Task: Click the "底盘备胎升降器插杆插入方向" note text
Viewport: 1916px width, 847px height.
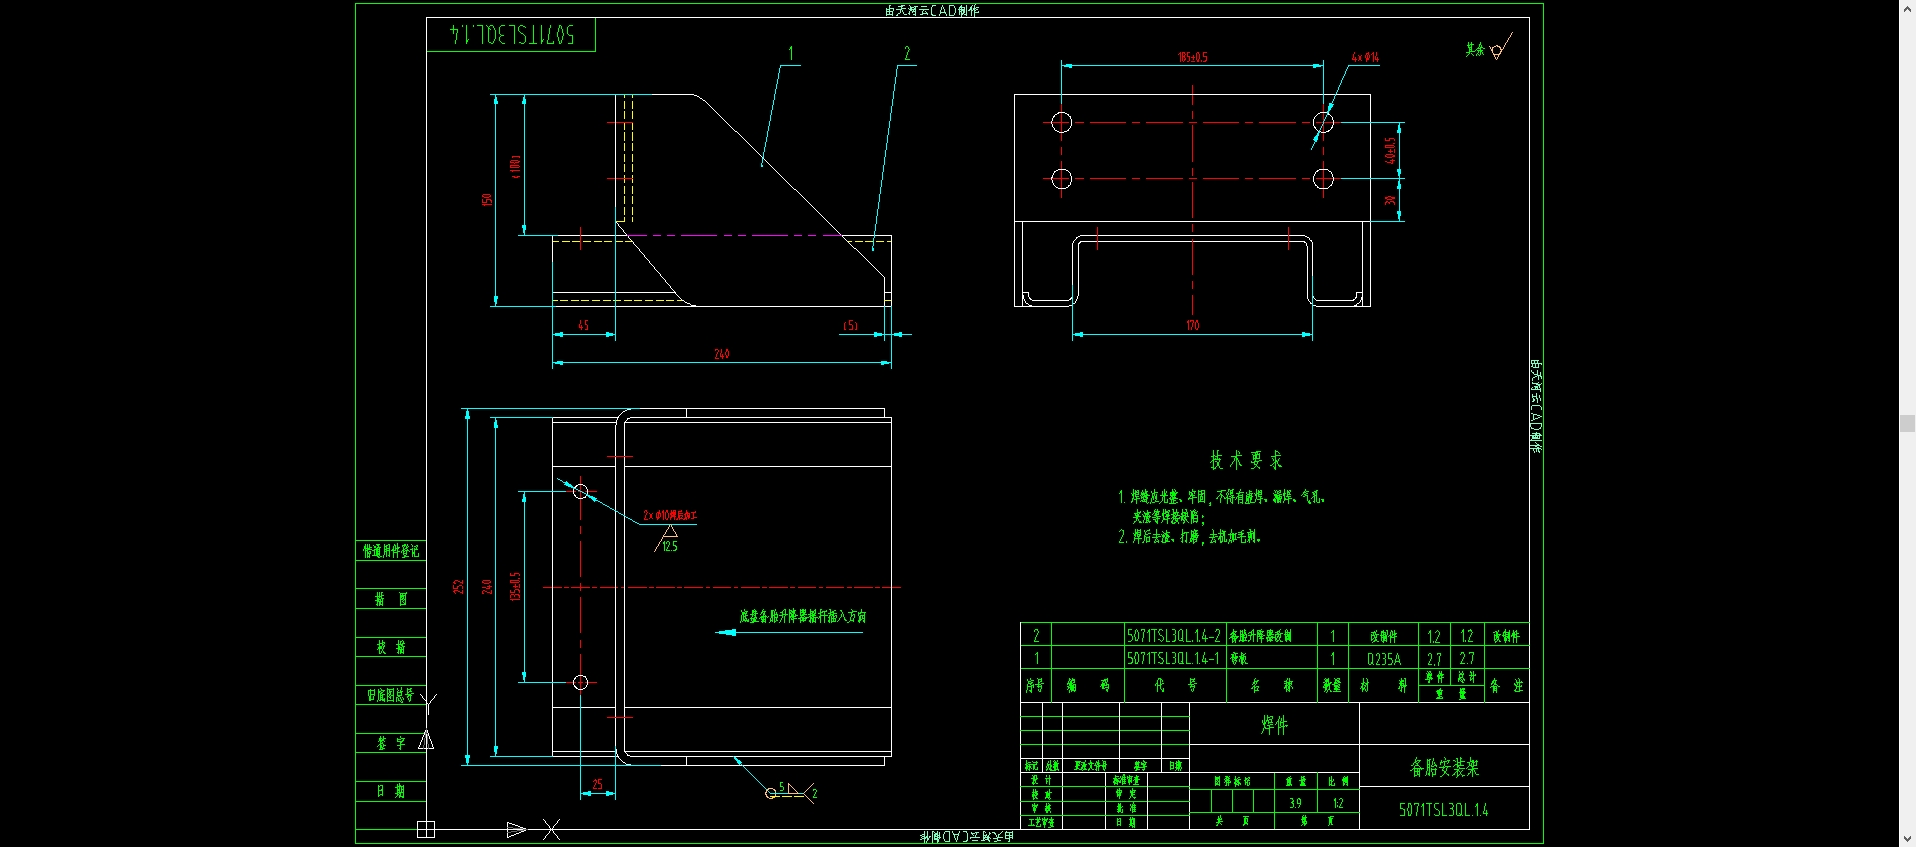Action: [x=803, y=616]
